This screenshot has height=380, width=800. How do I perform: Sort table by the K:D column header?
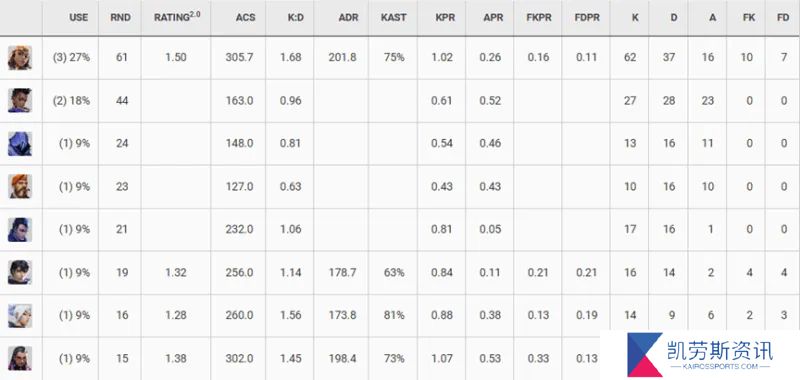(296, 17)
